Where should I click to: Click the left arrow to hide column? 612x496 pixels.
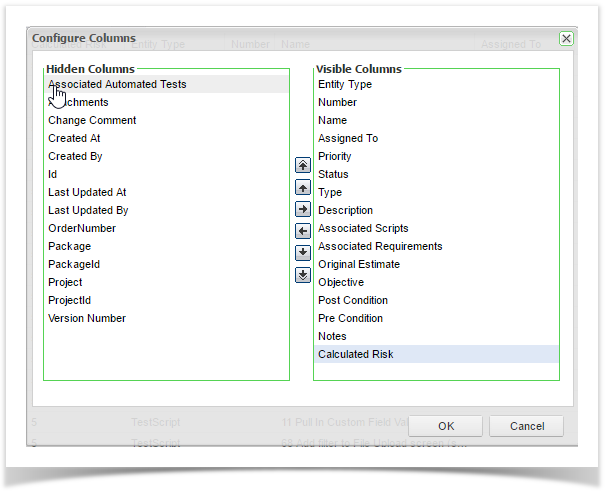[302, 231]
